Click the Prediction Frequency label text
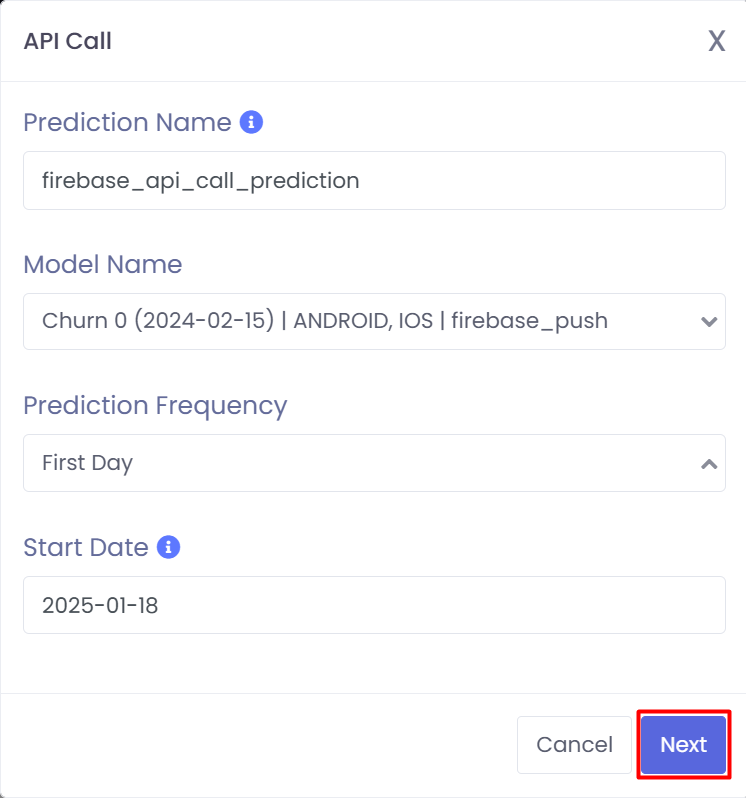The width and height of the screenshot is (746, 798). (x=155, y=406)
